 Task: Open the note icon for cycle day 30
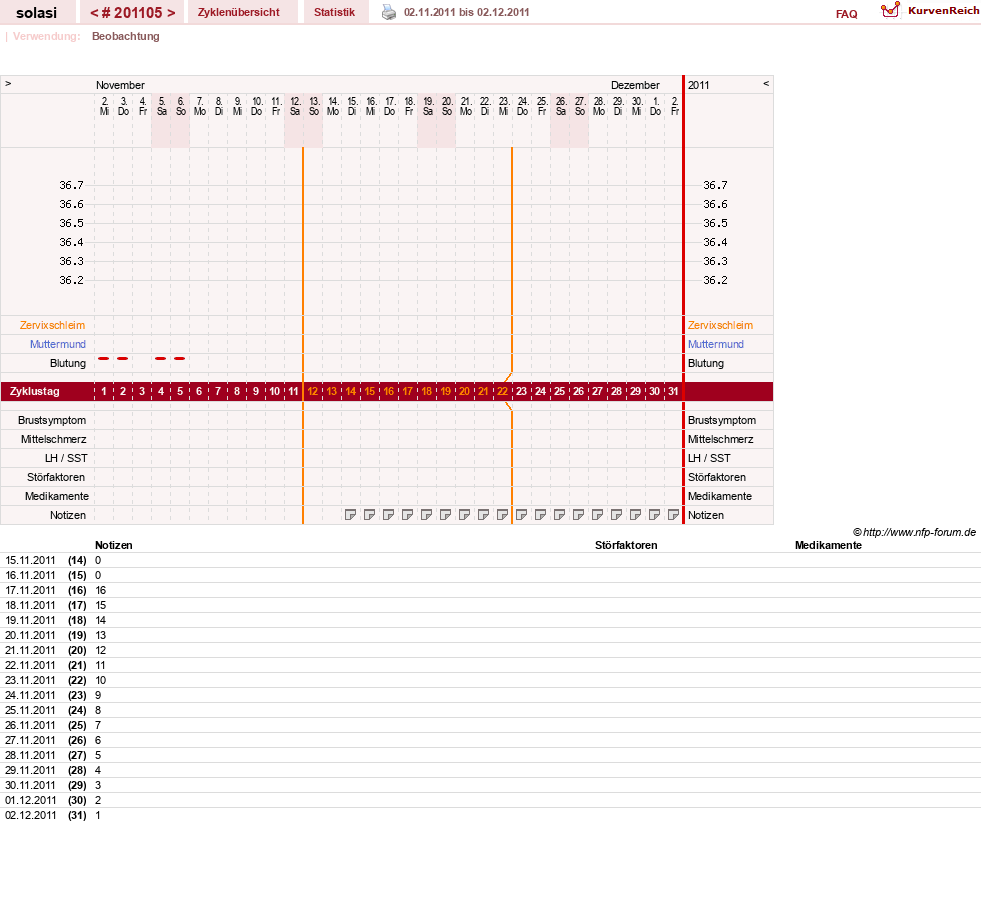pos(654,515)
